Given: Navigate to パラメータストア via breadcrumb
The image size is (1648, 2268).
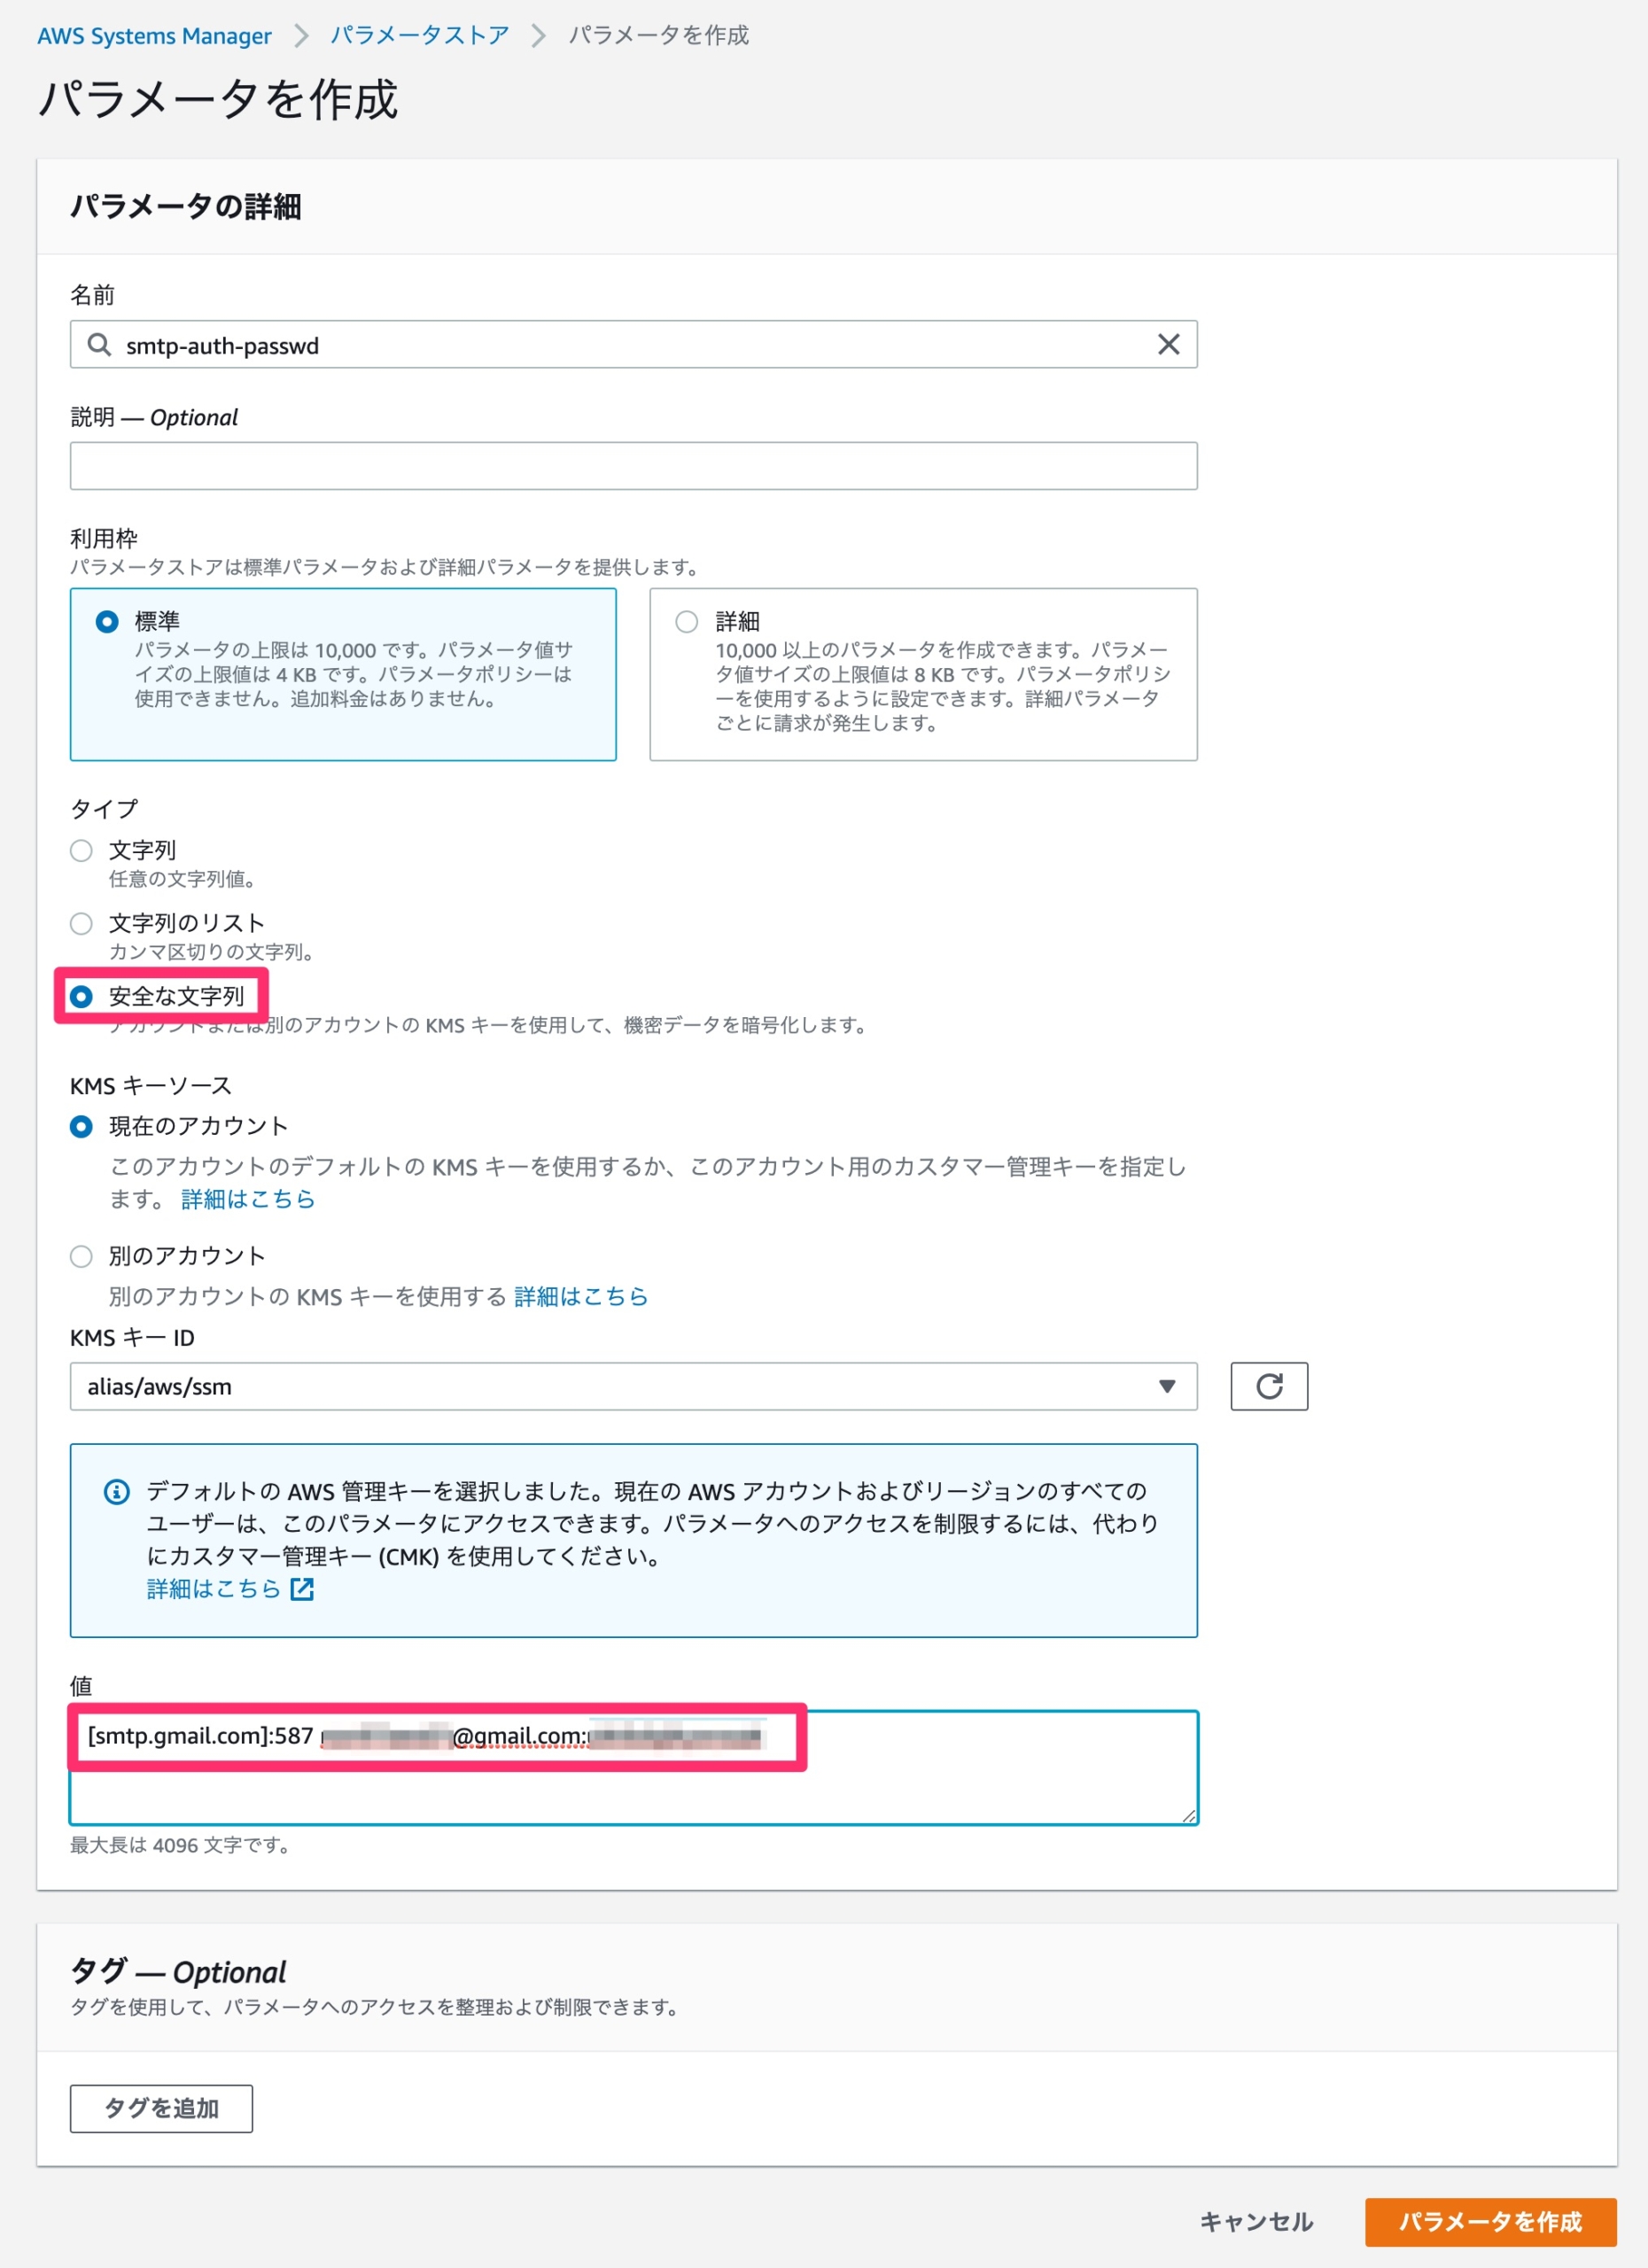Looking at the screenshot, I should coord(418,35).
